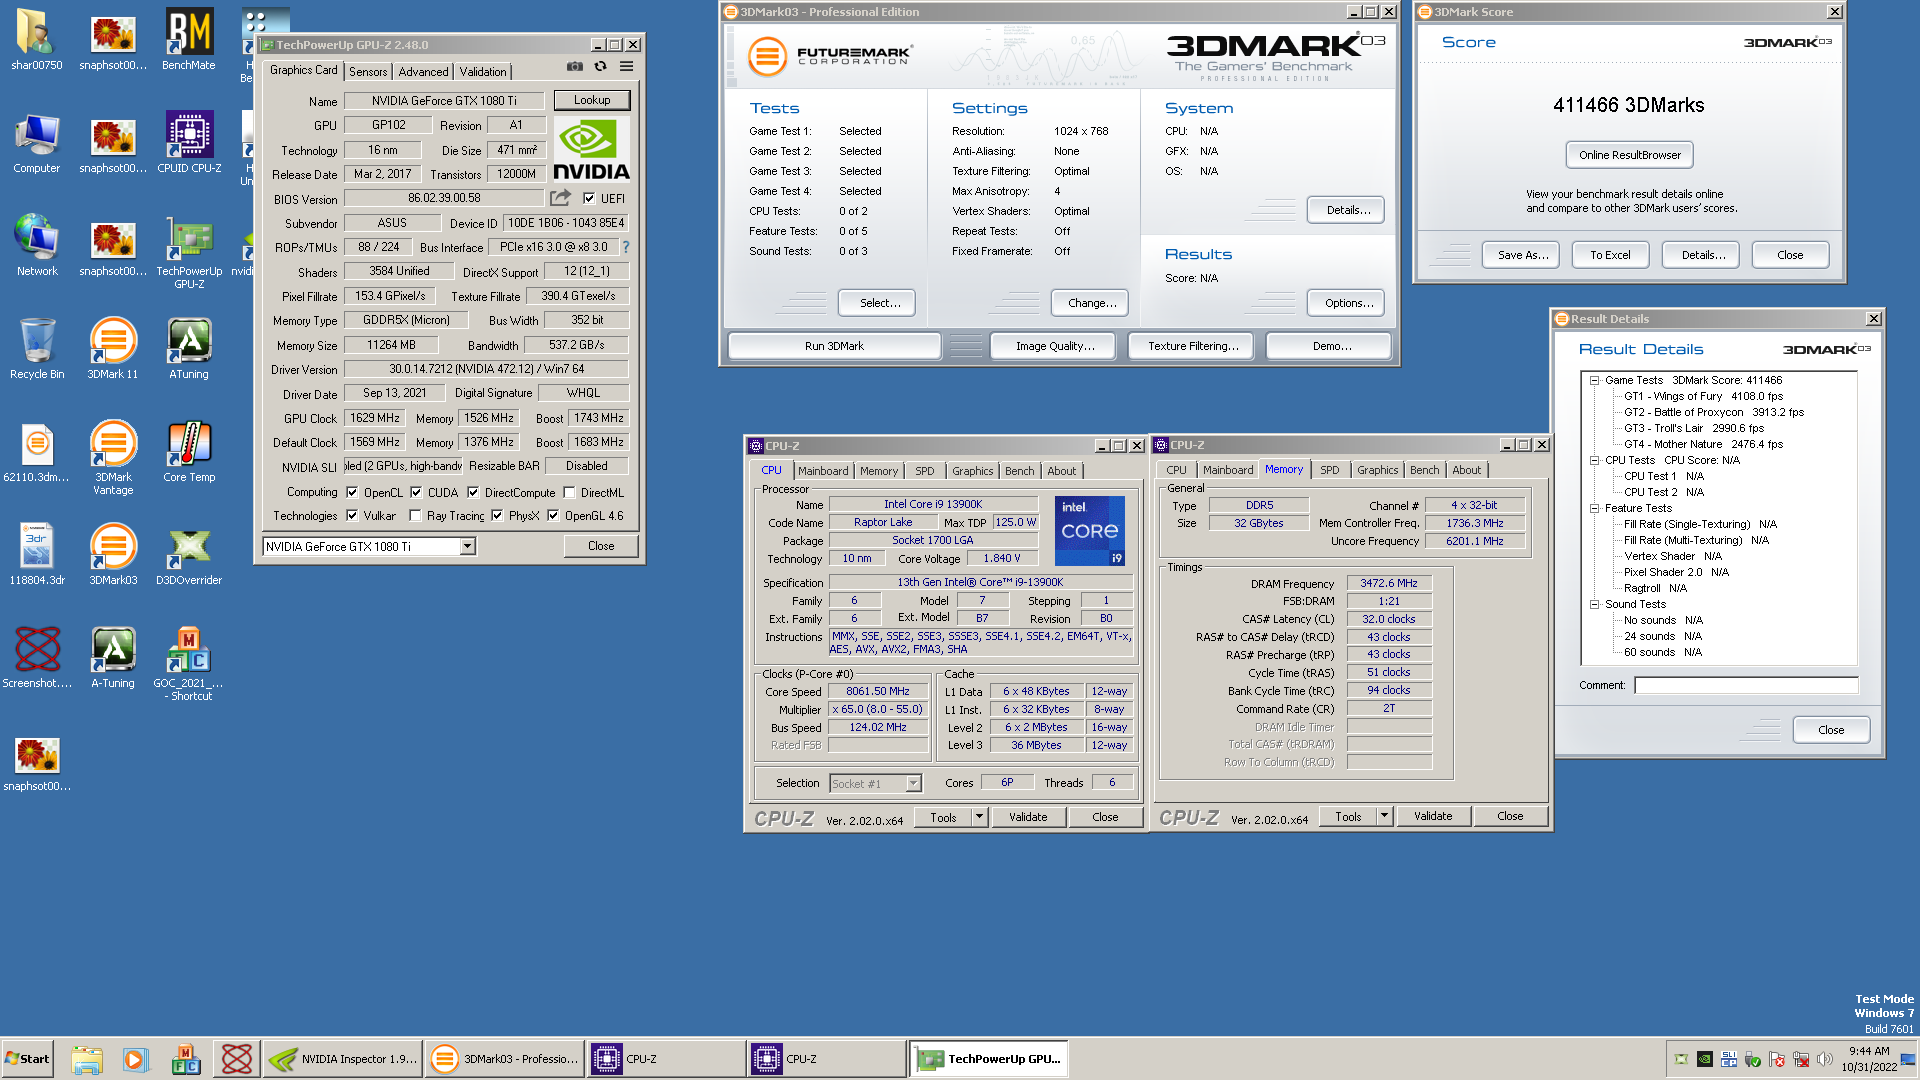Open the Tools dropdown arrow in left CPU-Z
The height and width of the screenshot is (1080, 1920).
979,817
